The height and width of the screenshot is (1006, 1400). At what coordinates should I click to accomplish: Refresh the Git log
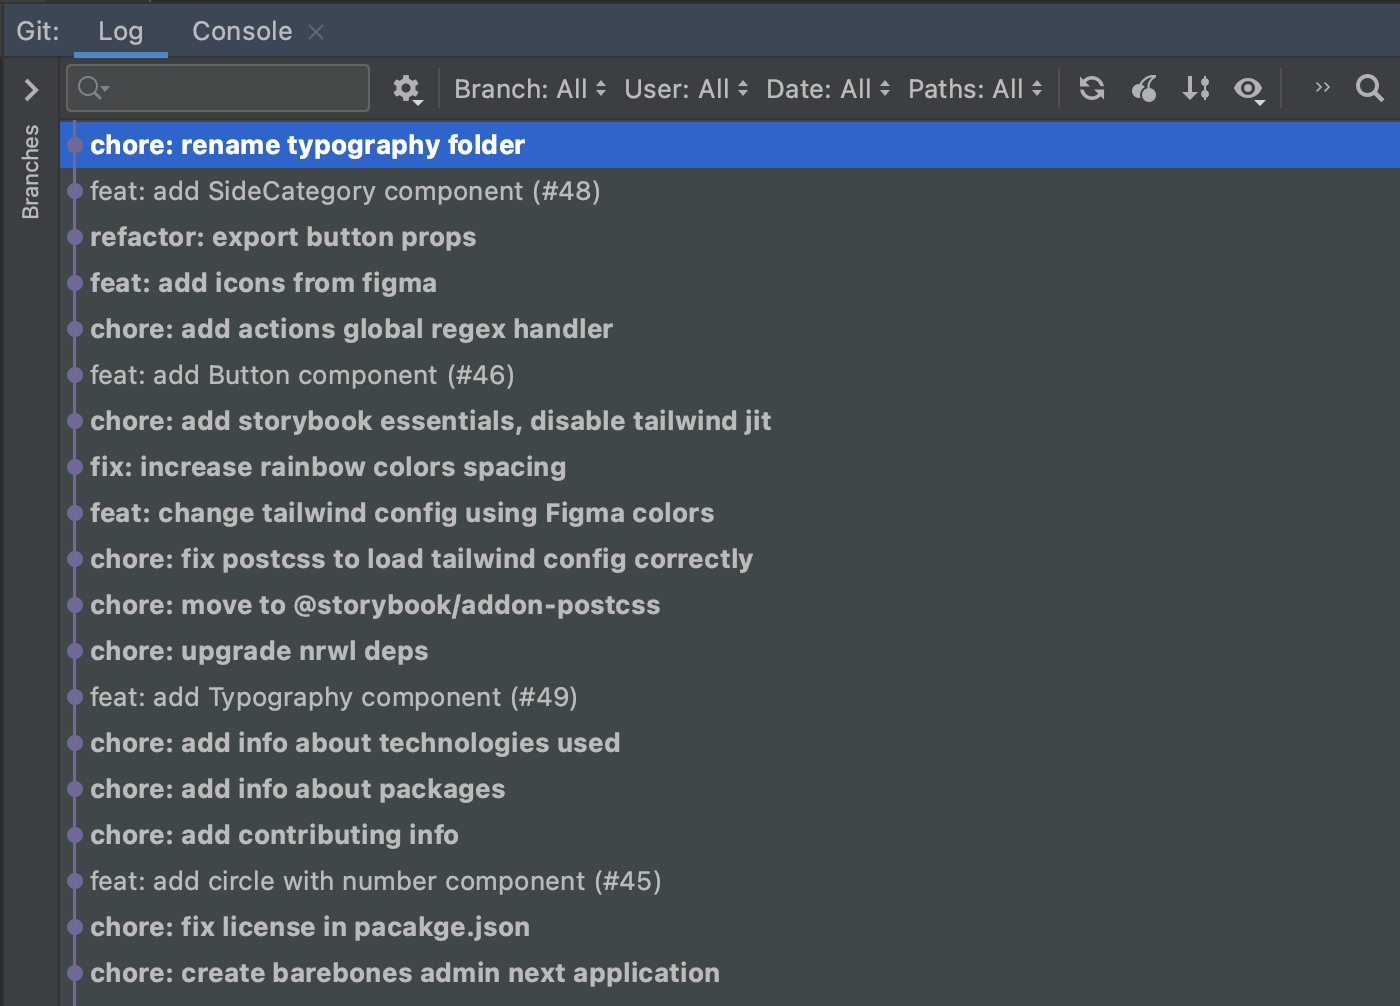[1091, 88]
